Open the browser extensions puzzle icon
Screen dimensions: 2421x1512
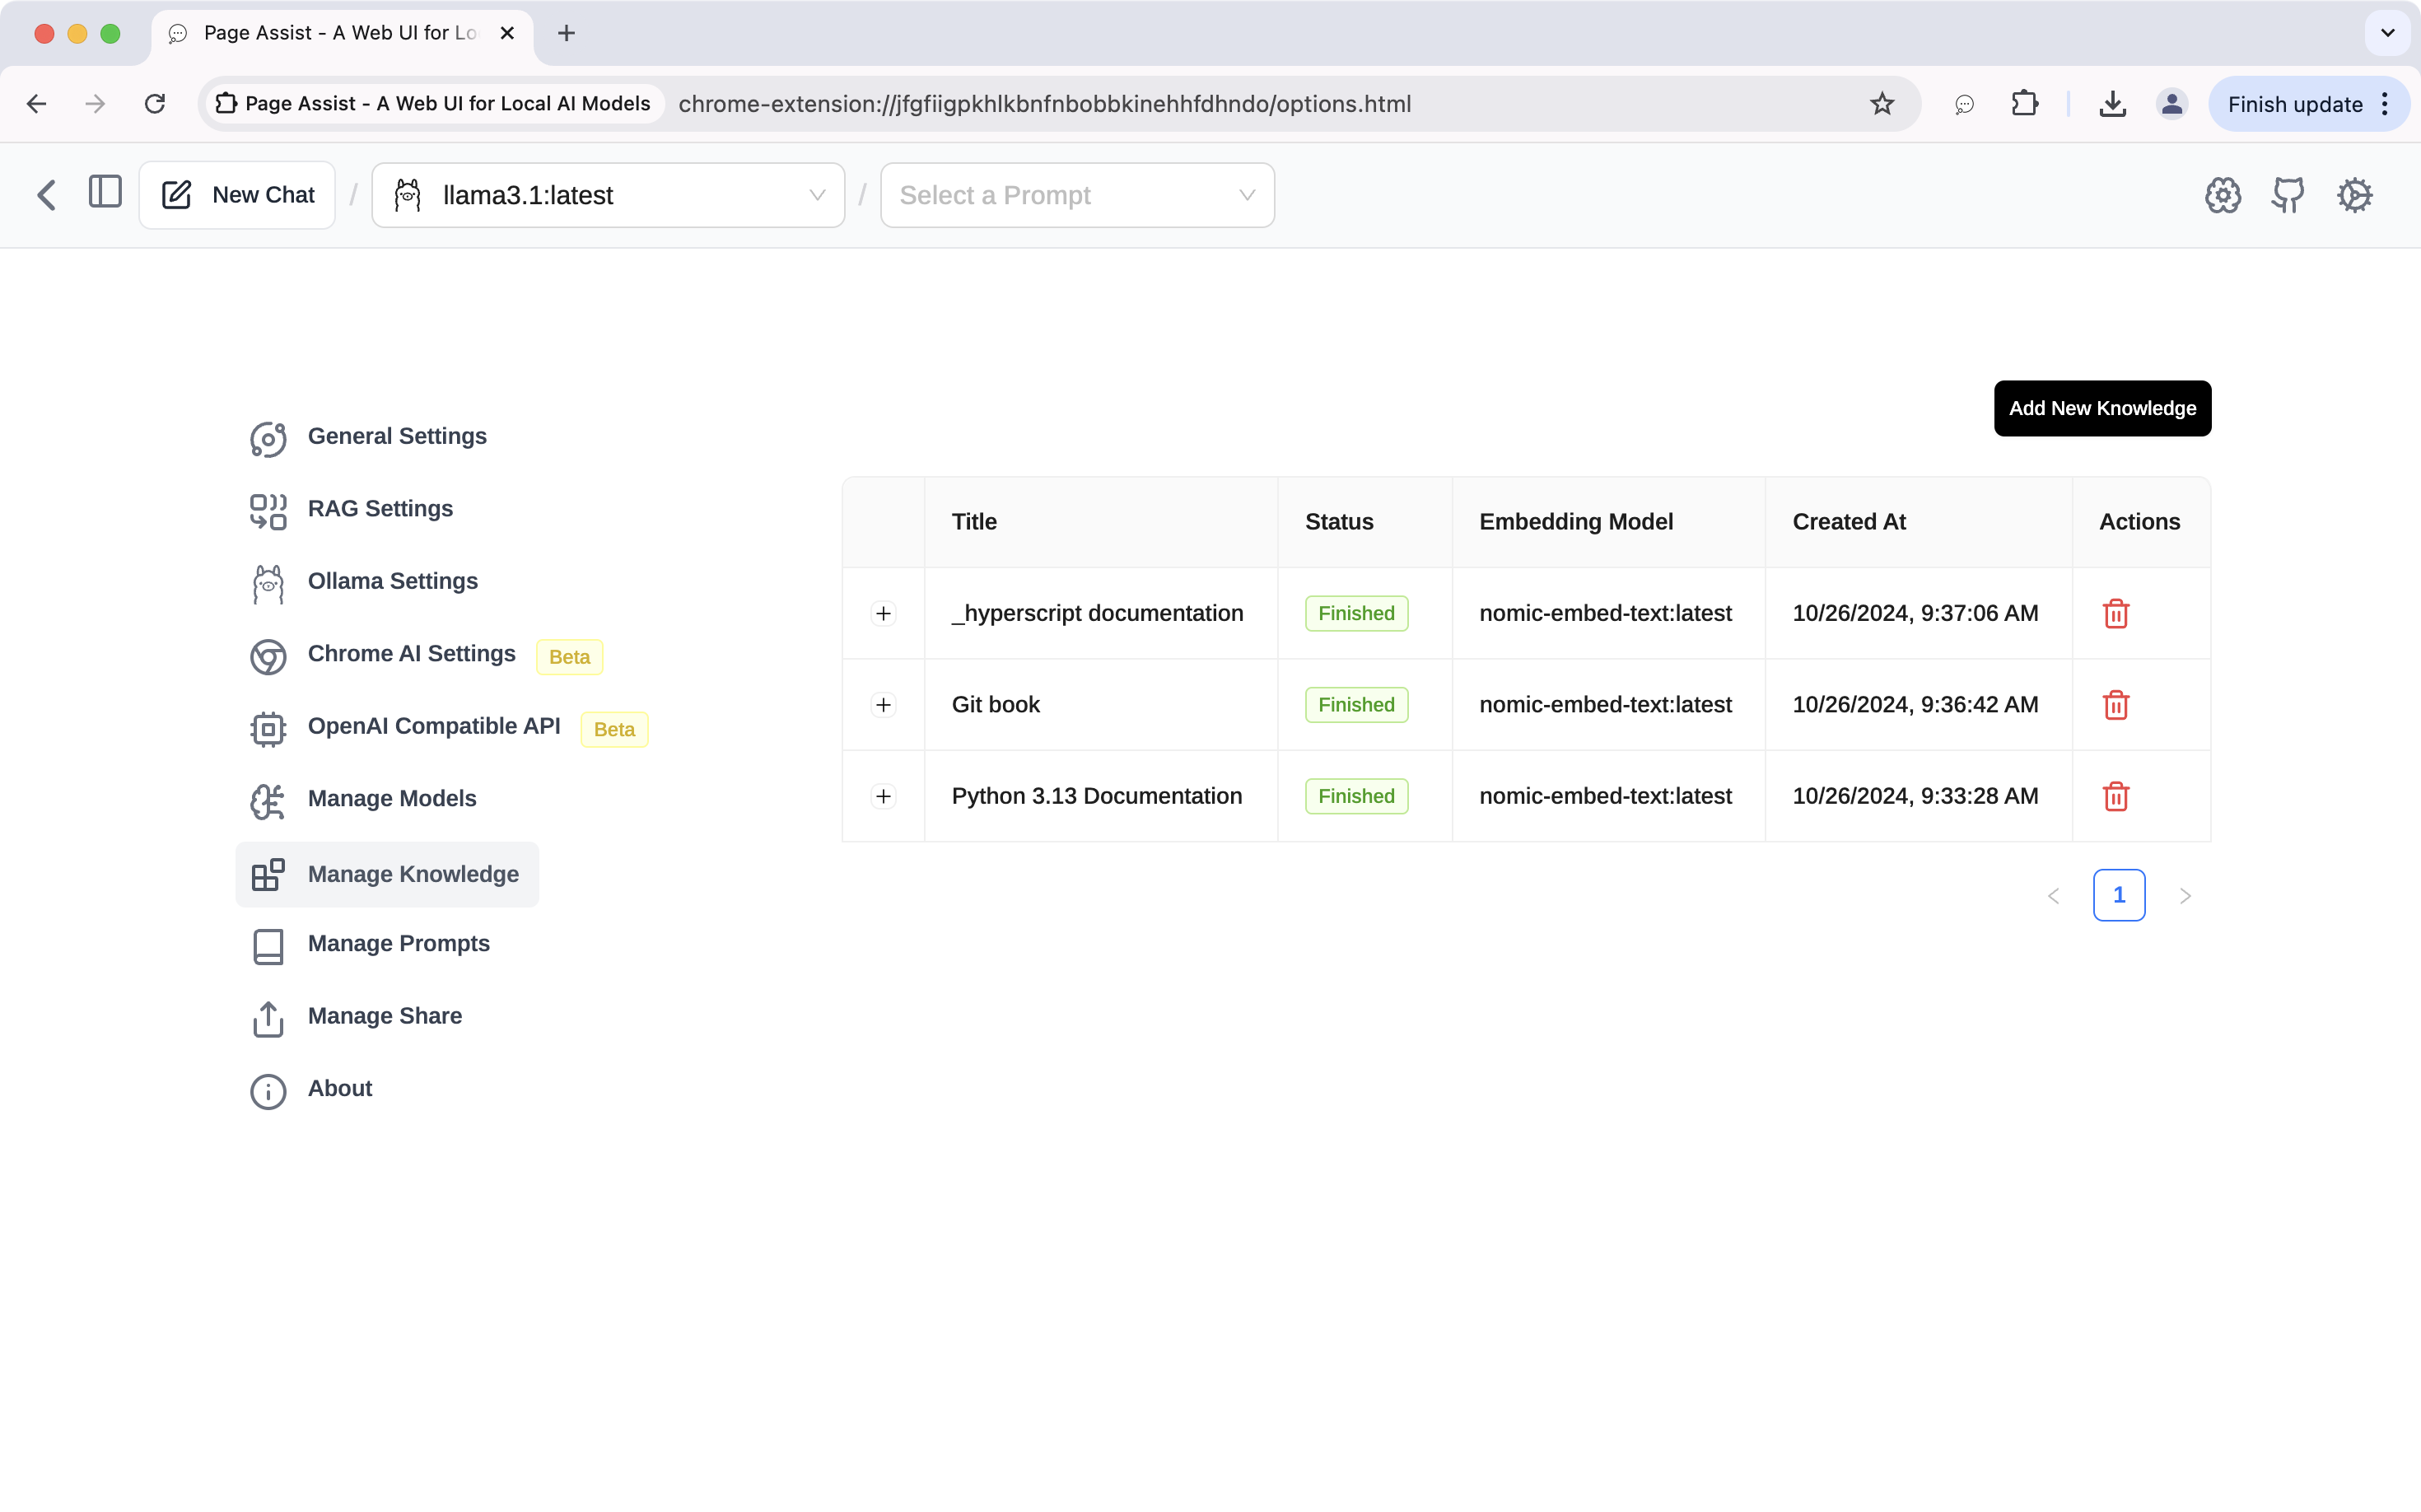click(x=2024, y=104)
